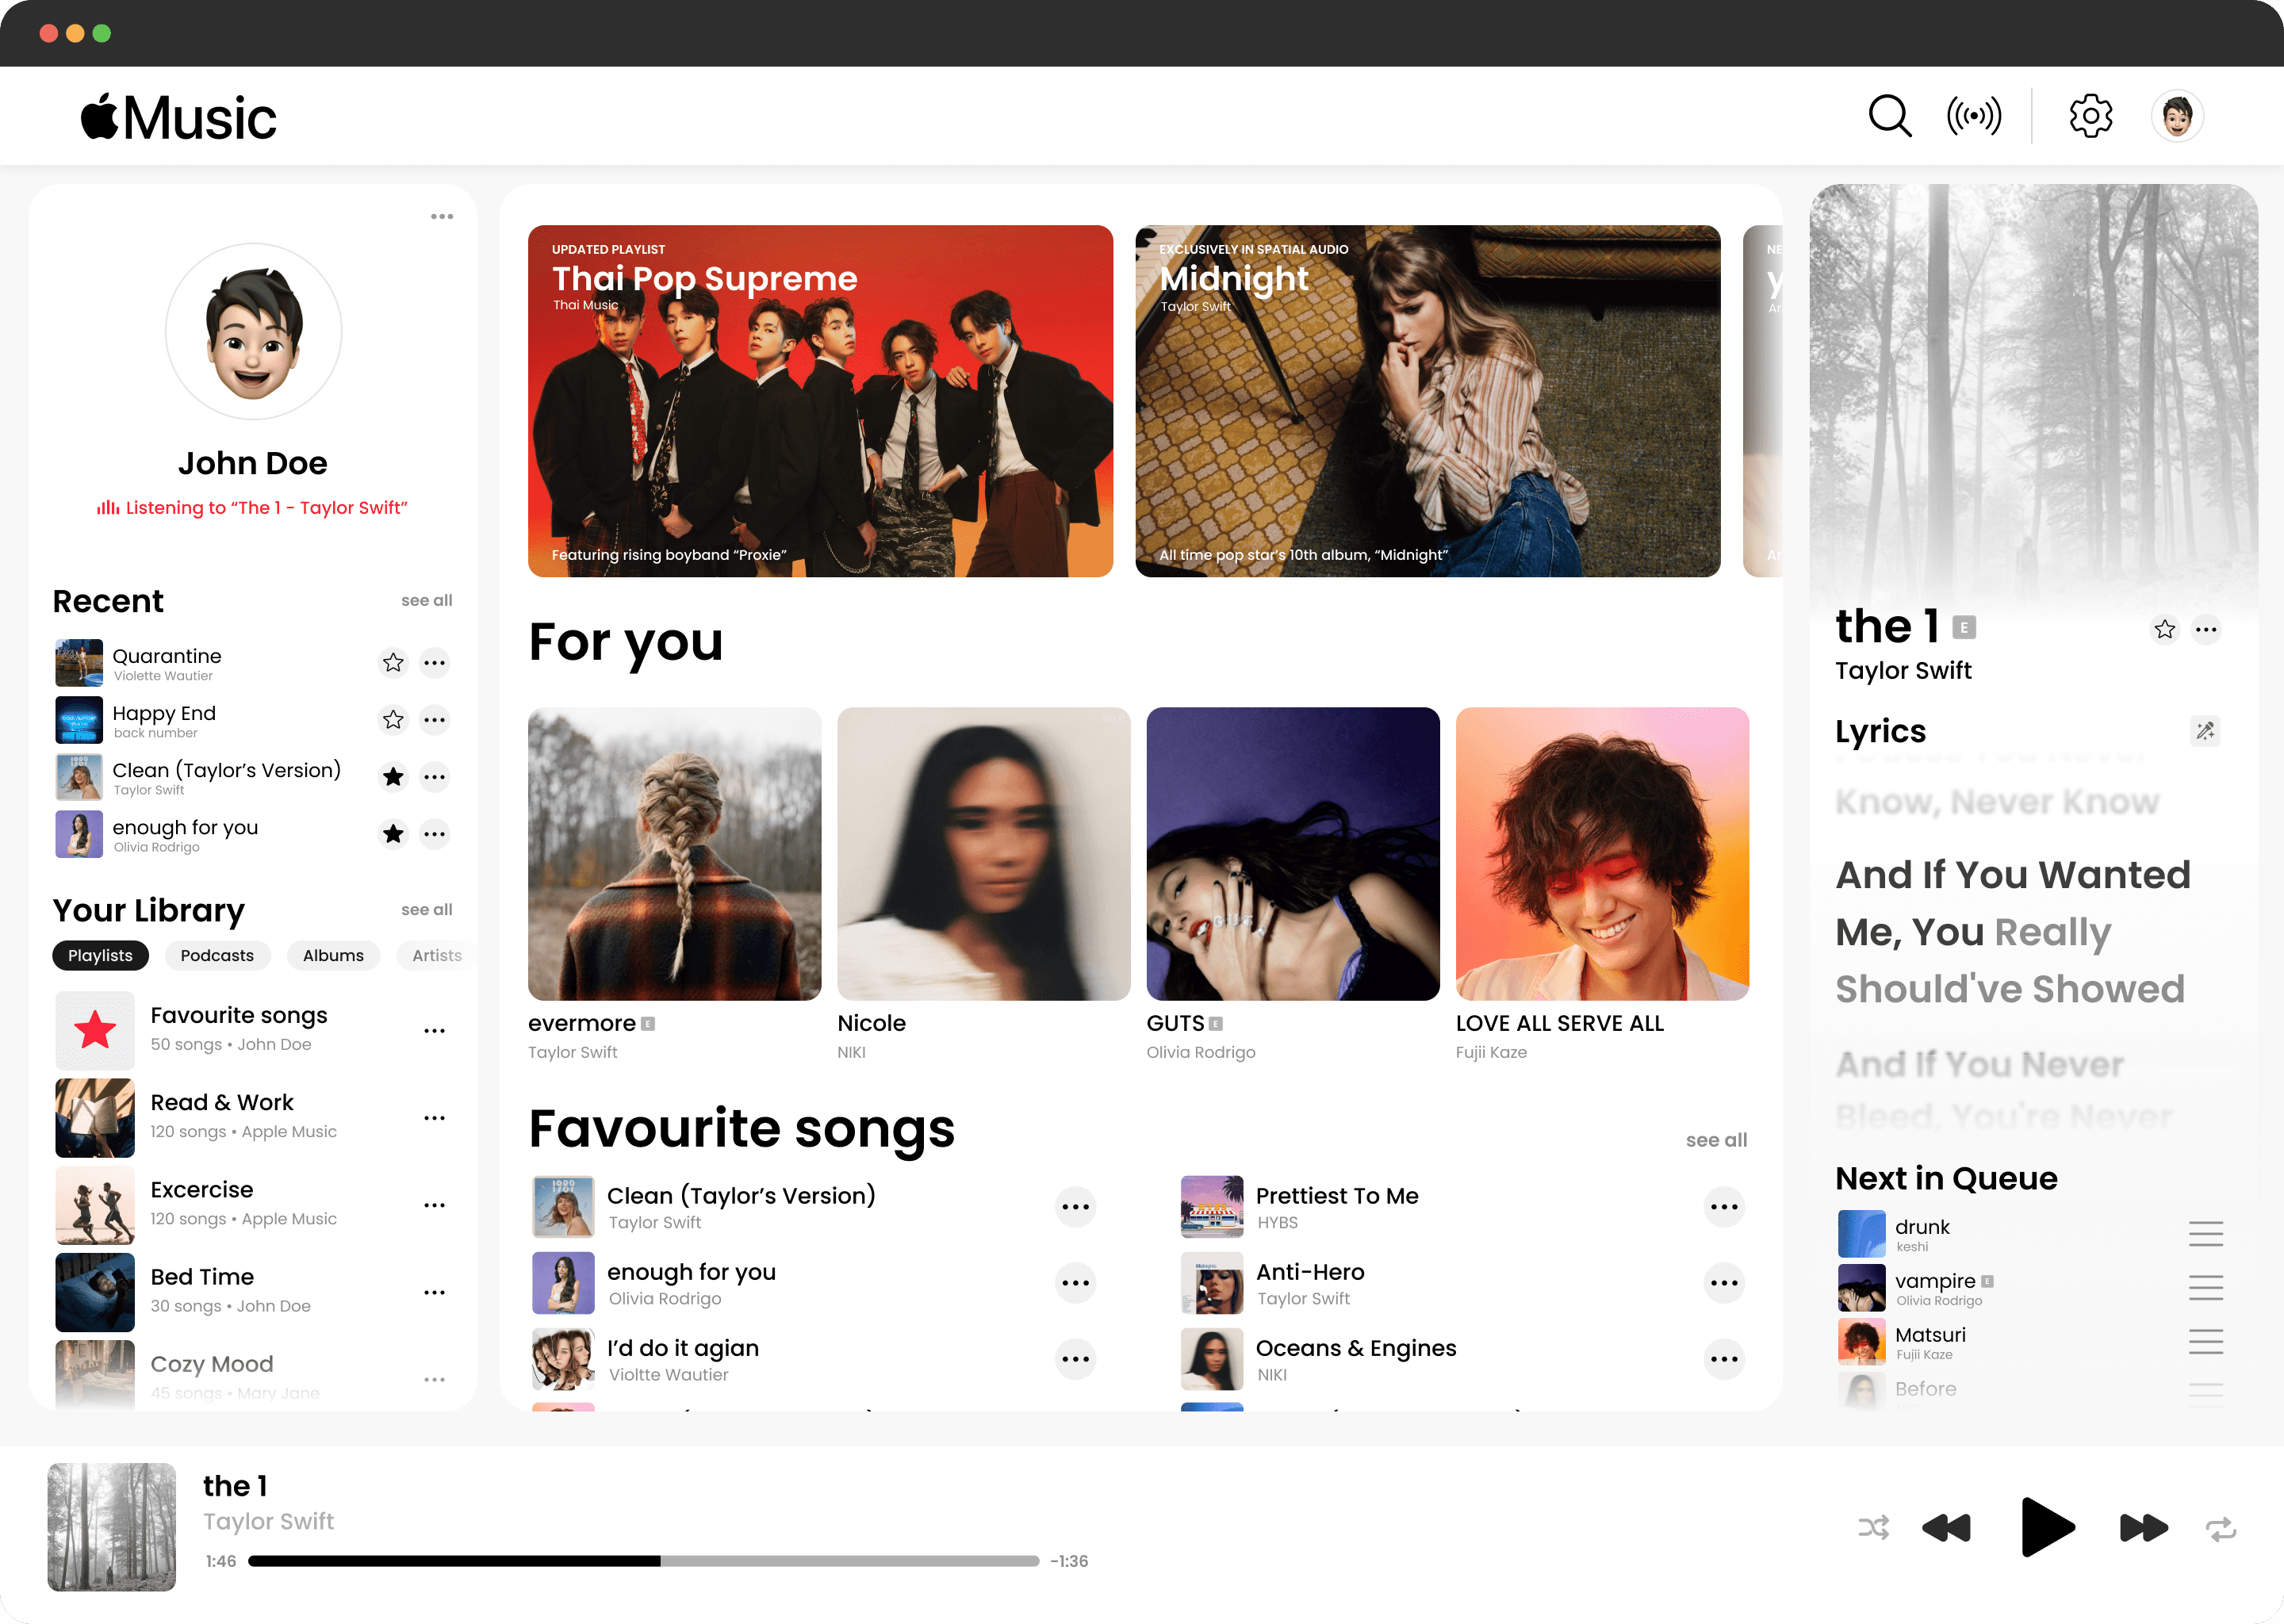Open options menu for Read & Work playlist
Screen dimensions: 2284x1624
pyautogui.click(x=434, y=1118)
